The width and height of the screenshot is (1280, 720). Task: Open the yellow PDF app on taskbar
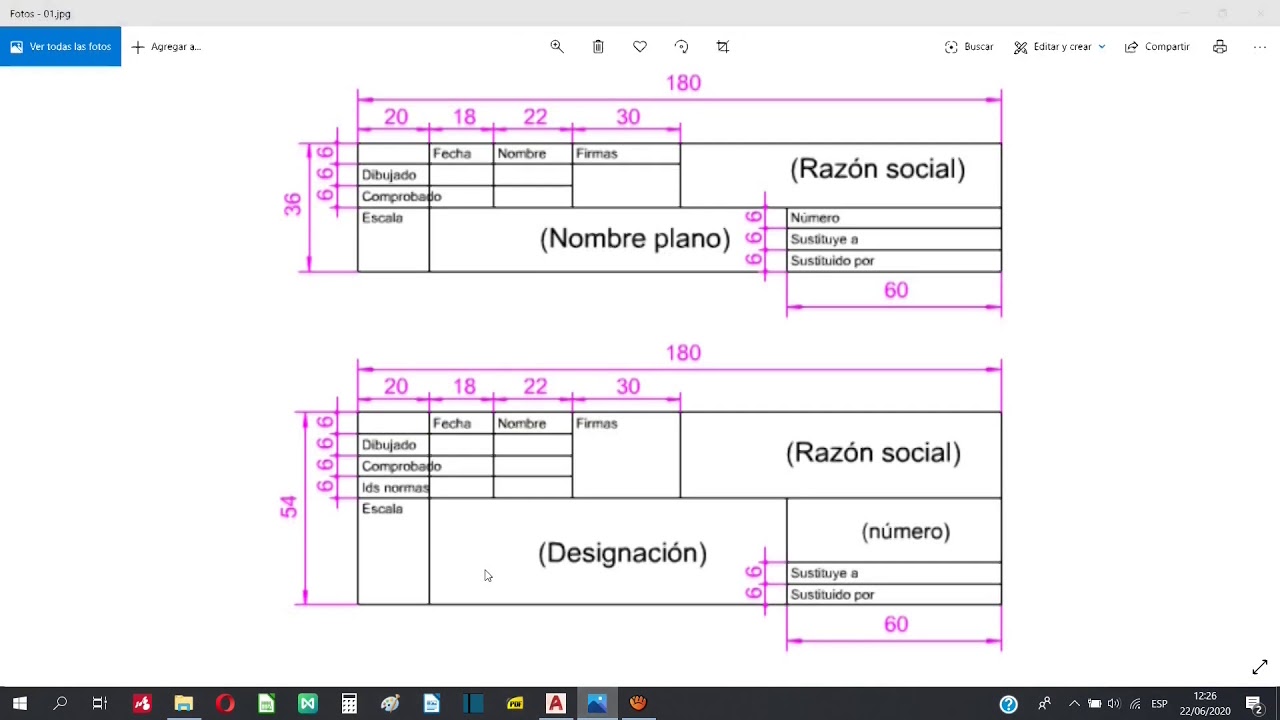click(515, 704)
